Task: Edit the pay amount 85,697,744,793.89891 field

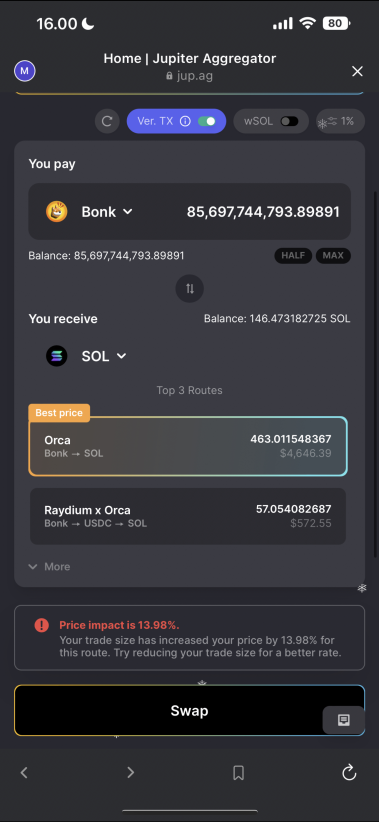Action: click(263, 212)
